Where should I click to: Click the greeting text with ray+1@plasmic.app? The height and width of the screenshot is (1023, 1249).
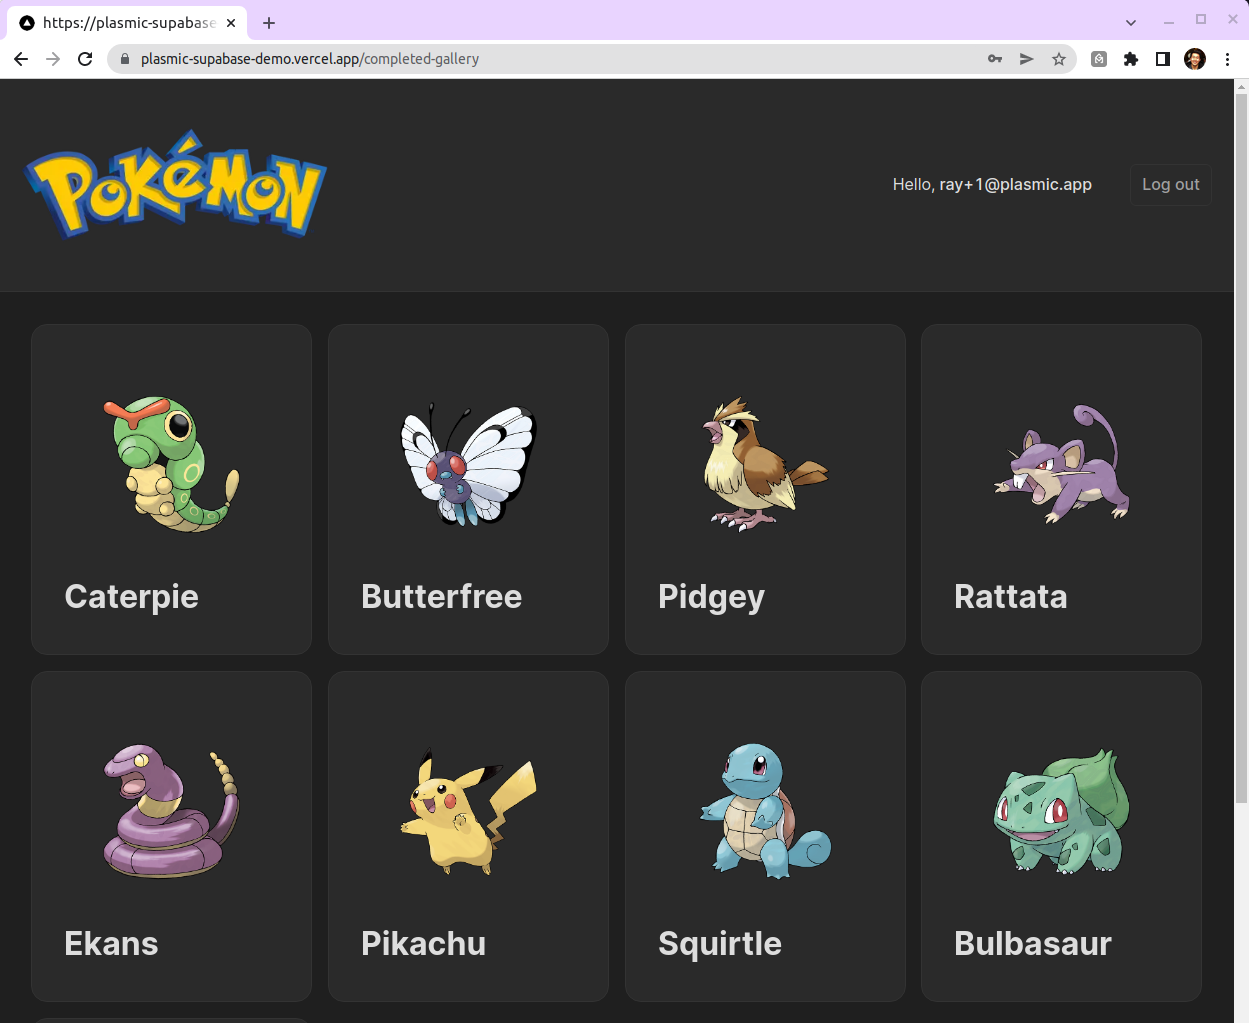[992, 185]
